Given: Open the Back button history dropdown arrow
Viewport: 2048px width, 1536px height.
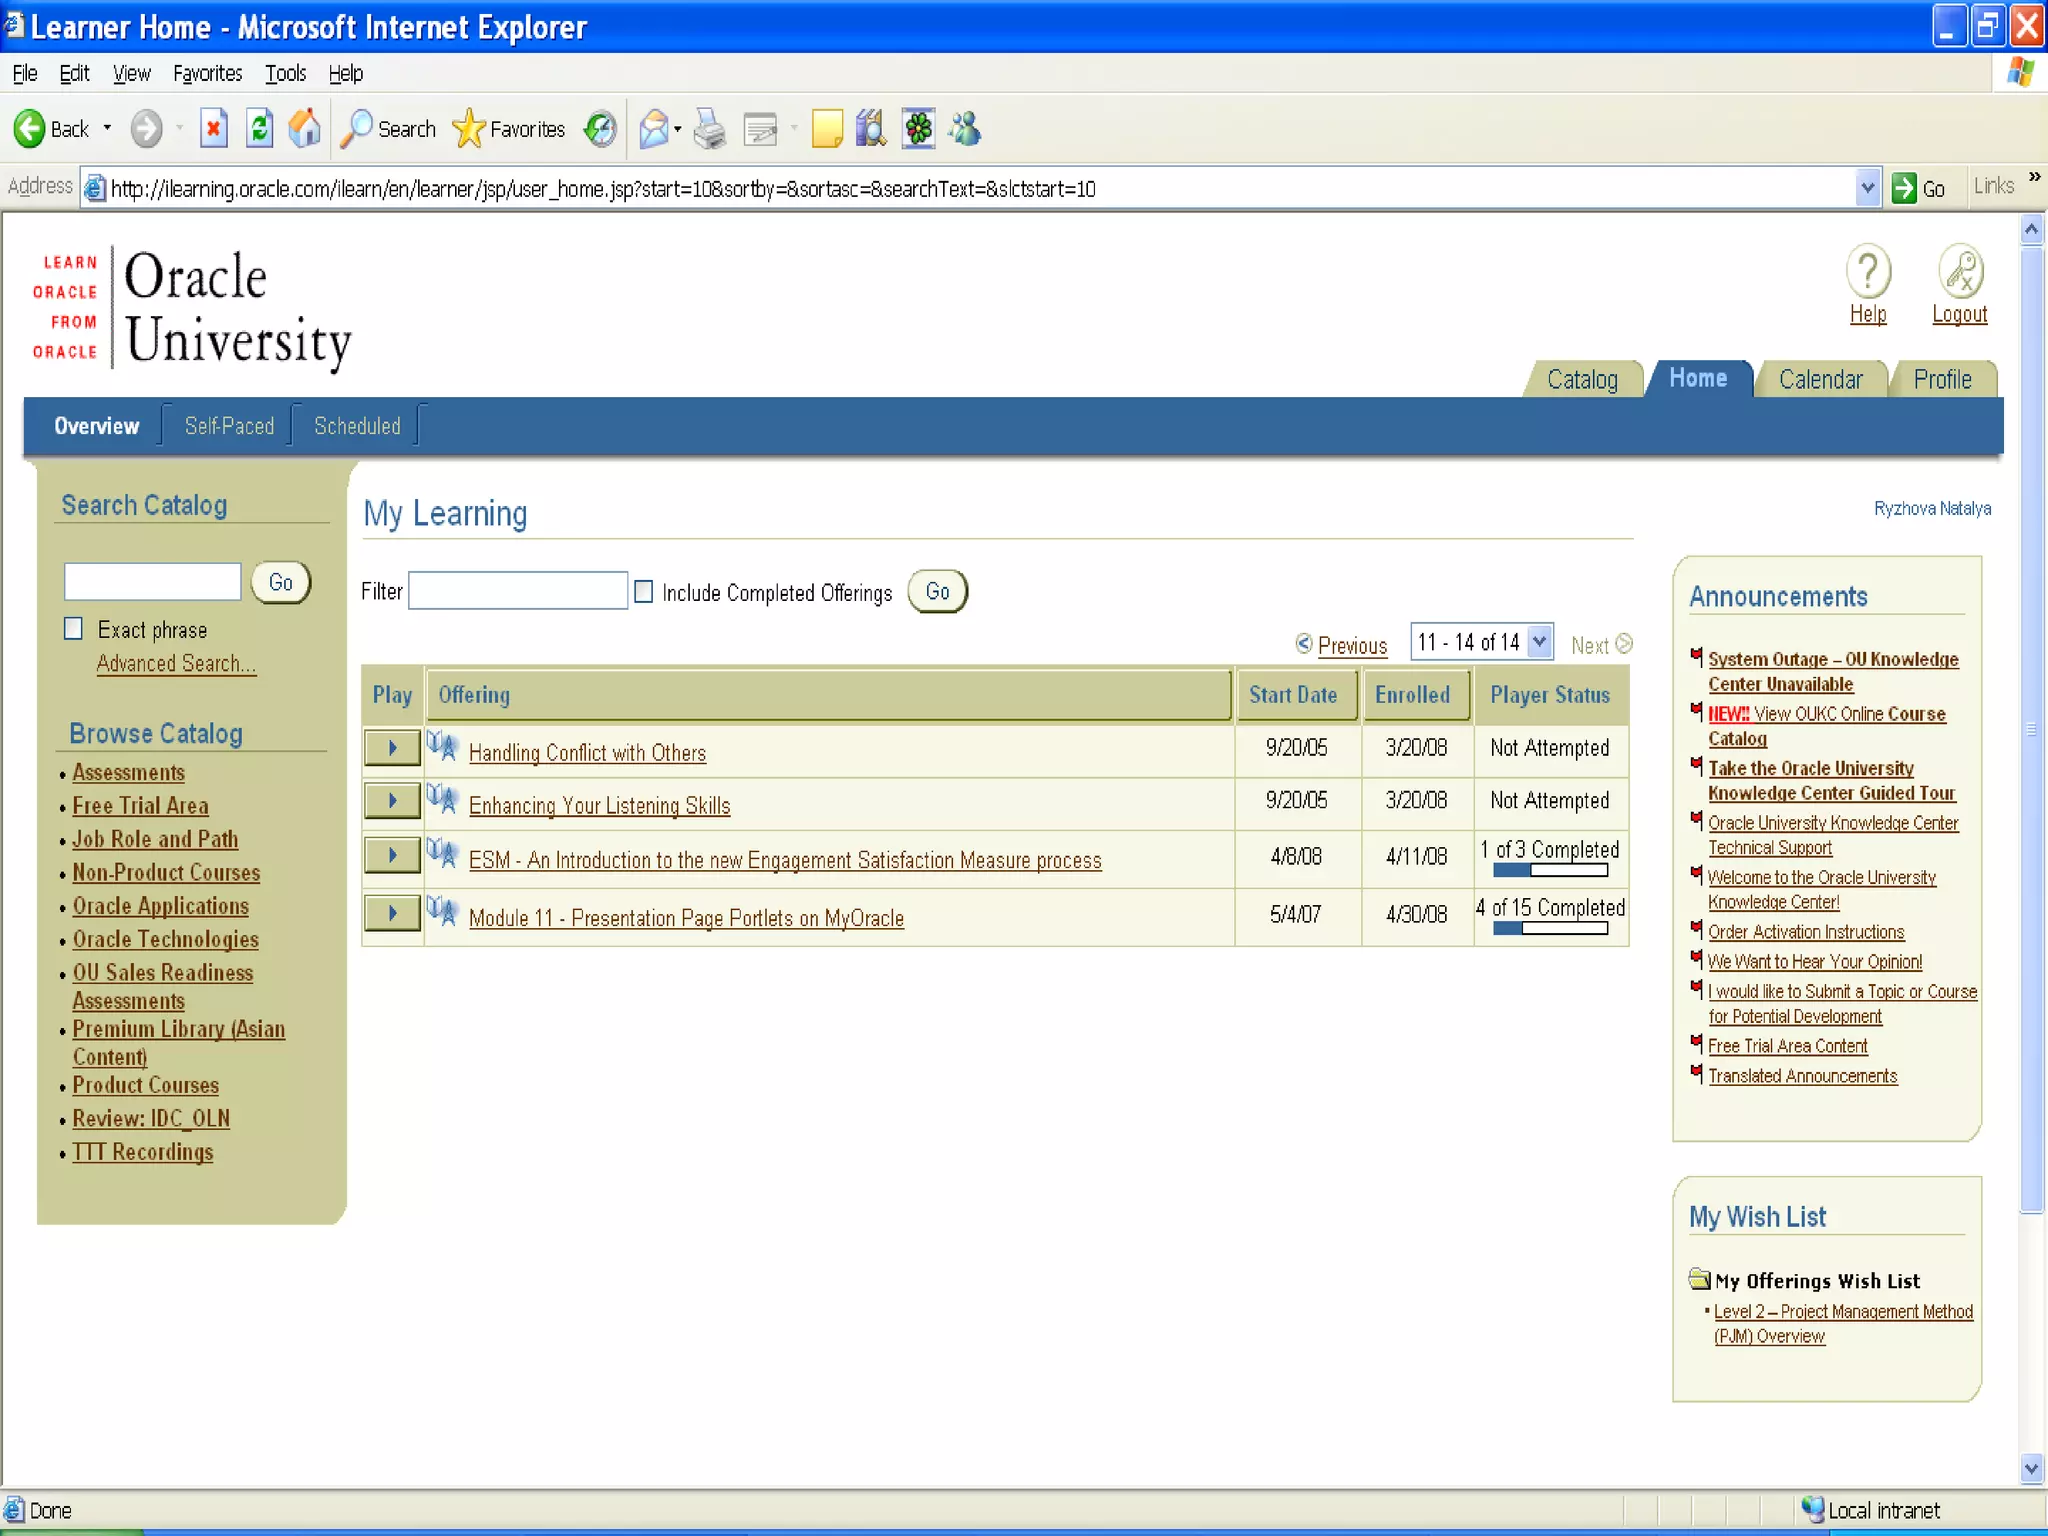Looking at the screenshot, I should click(x=107, y=129).
